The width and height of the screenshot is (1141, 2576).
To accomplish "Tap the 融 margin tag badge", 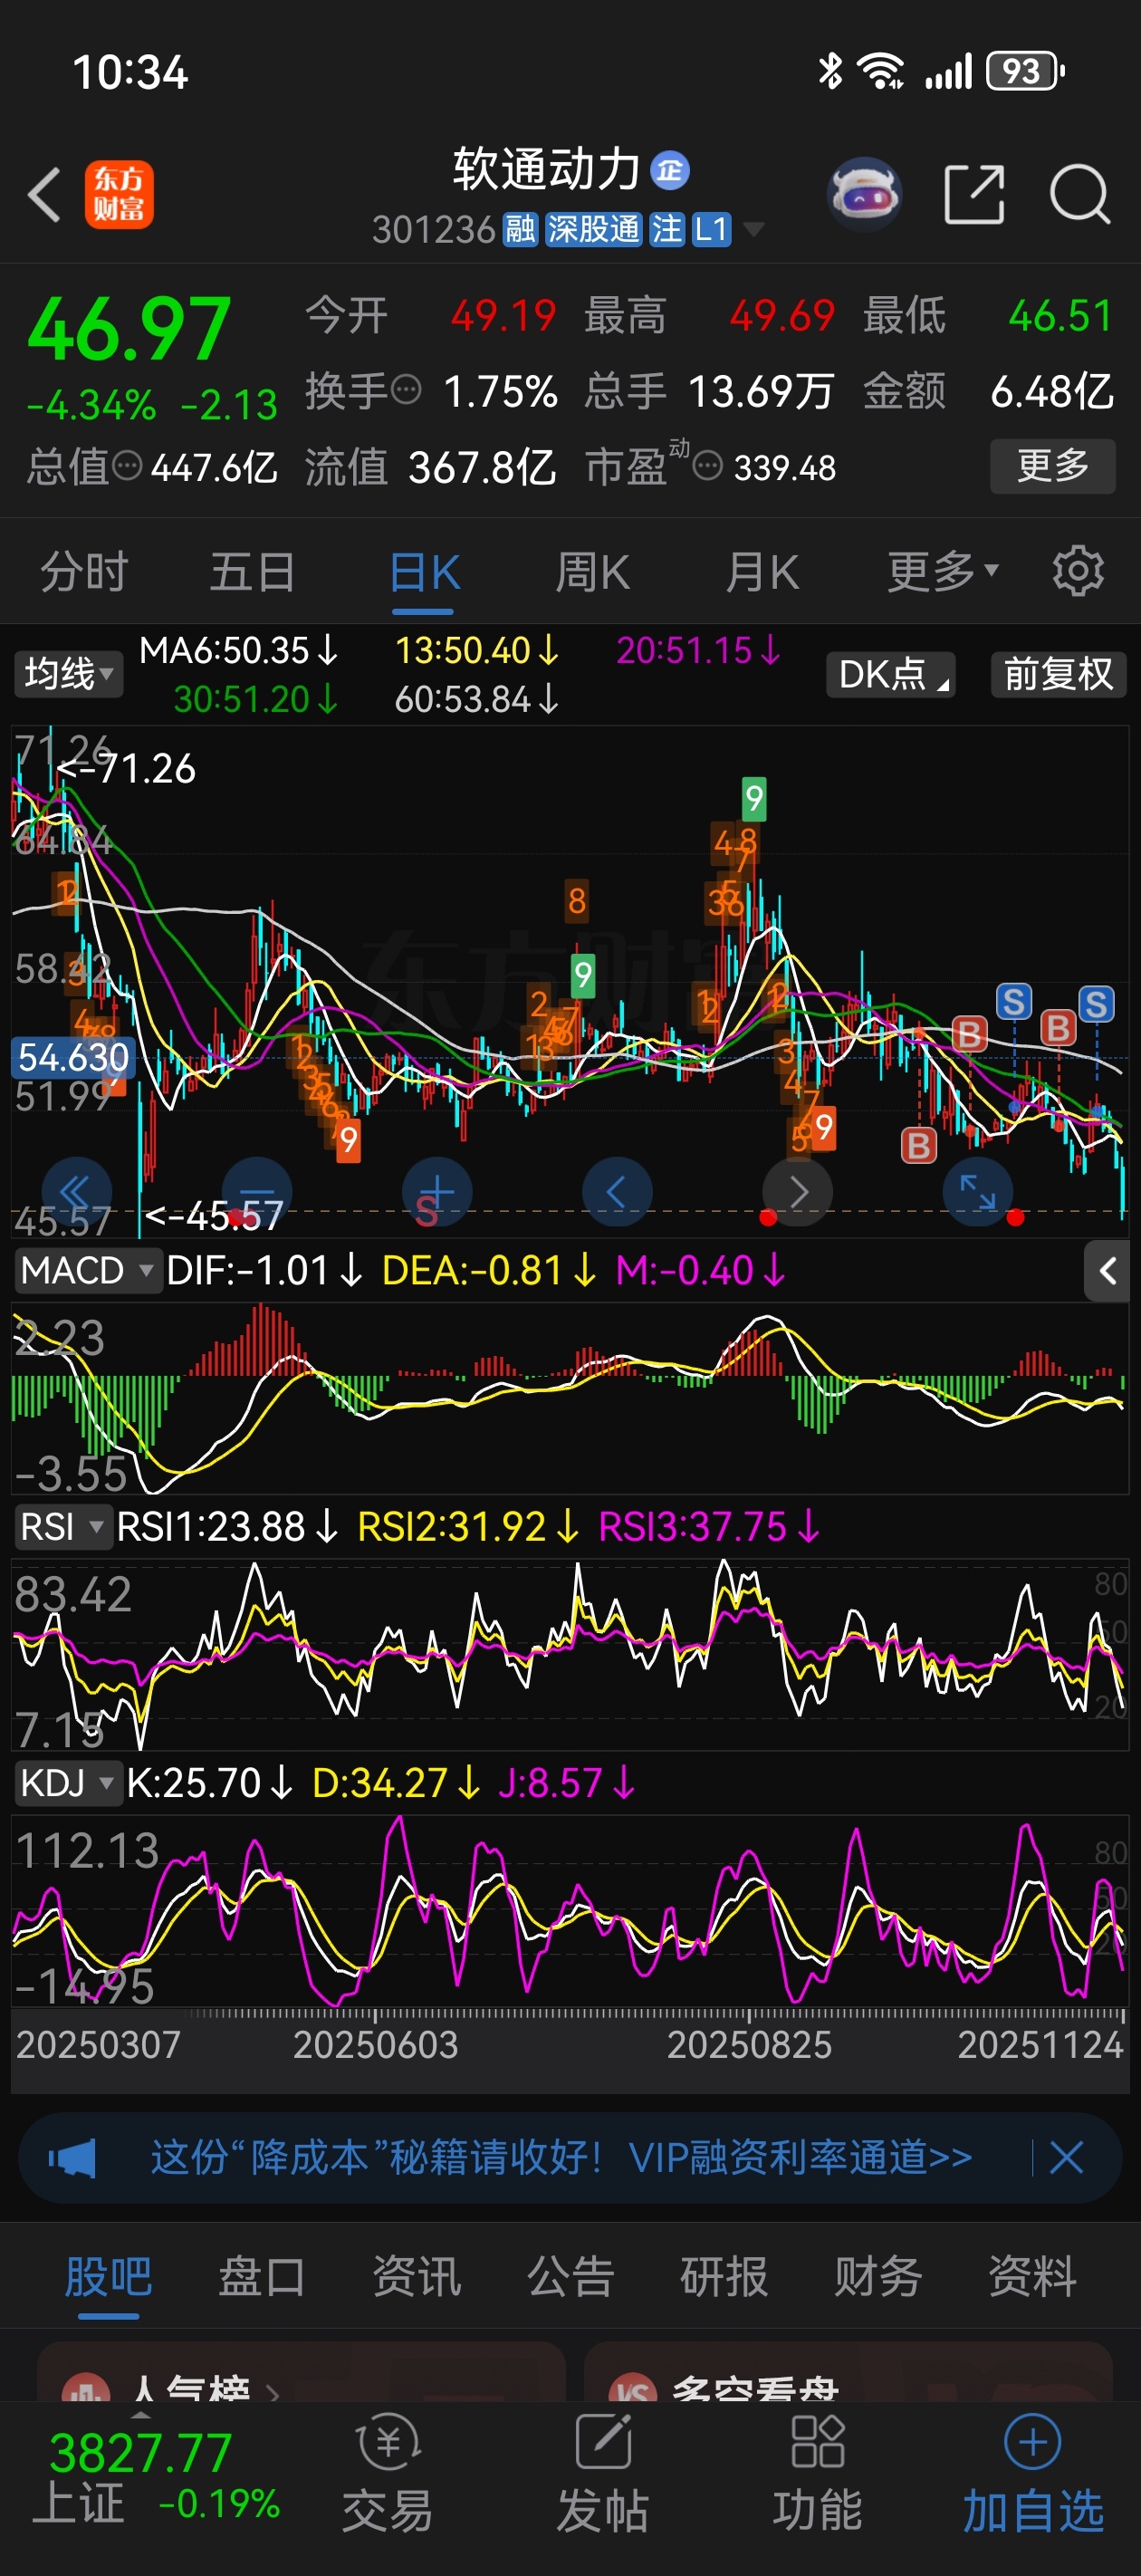I will 520,229.
